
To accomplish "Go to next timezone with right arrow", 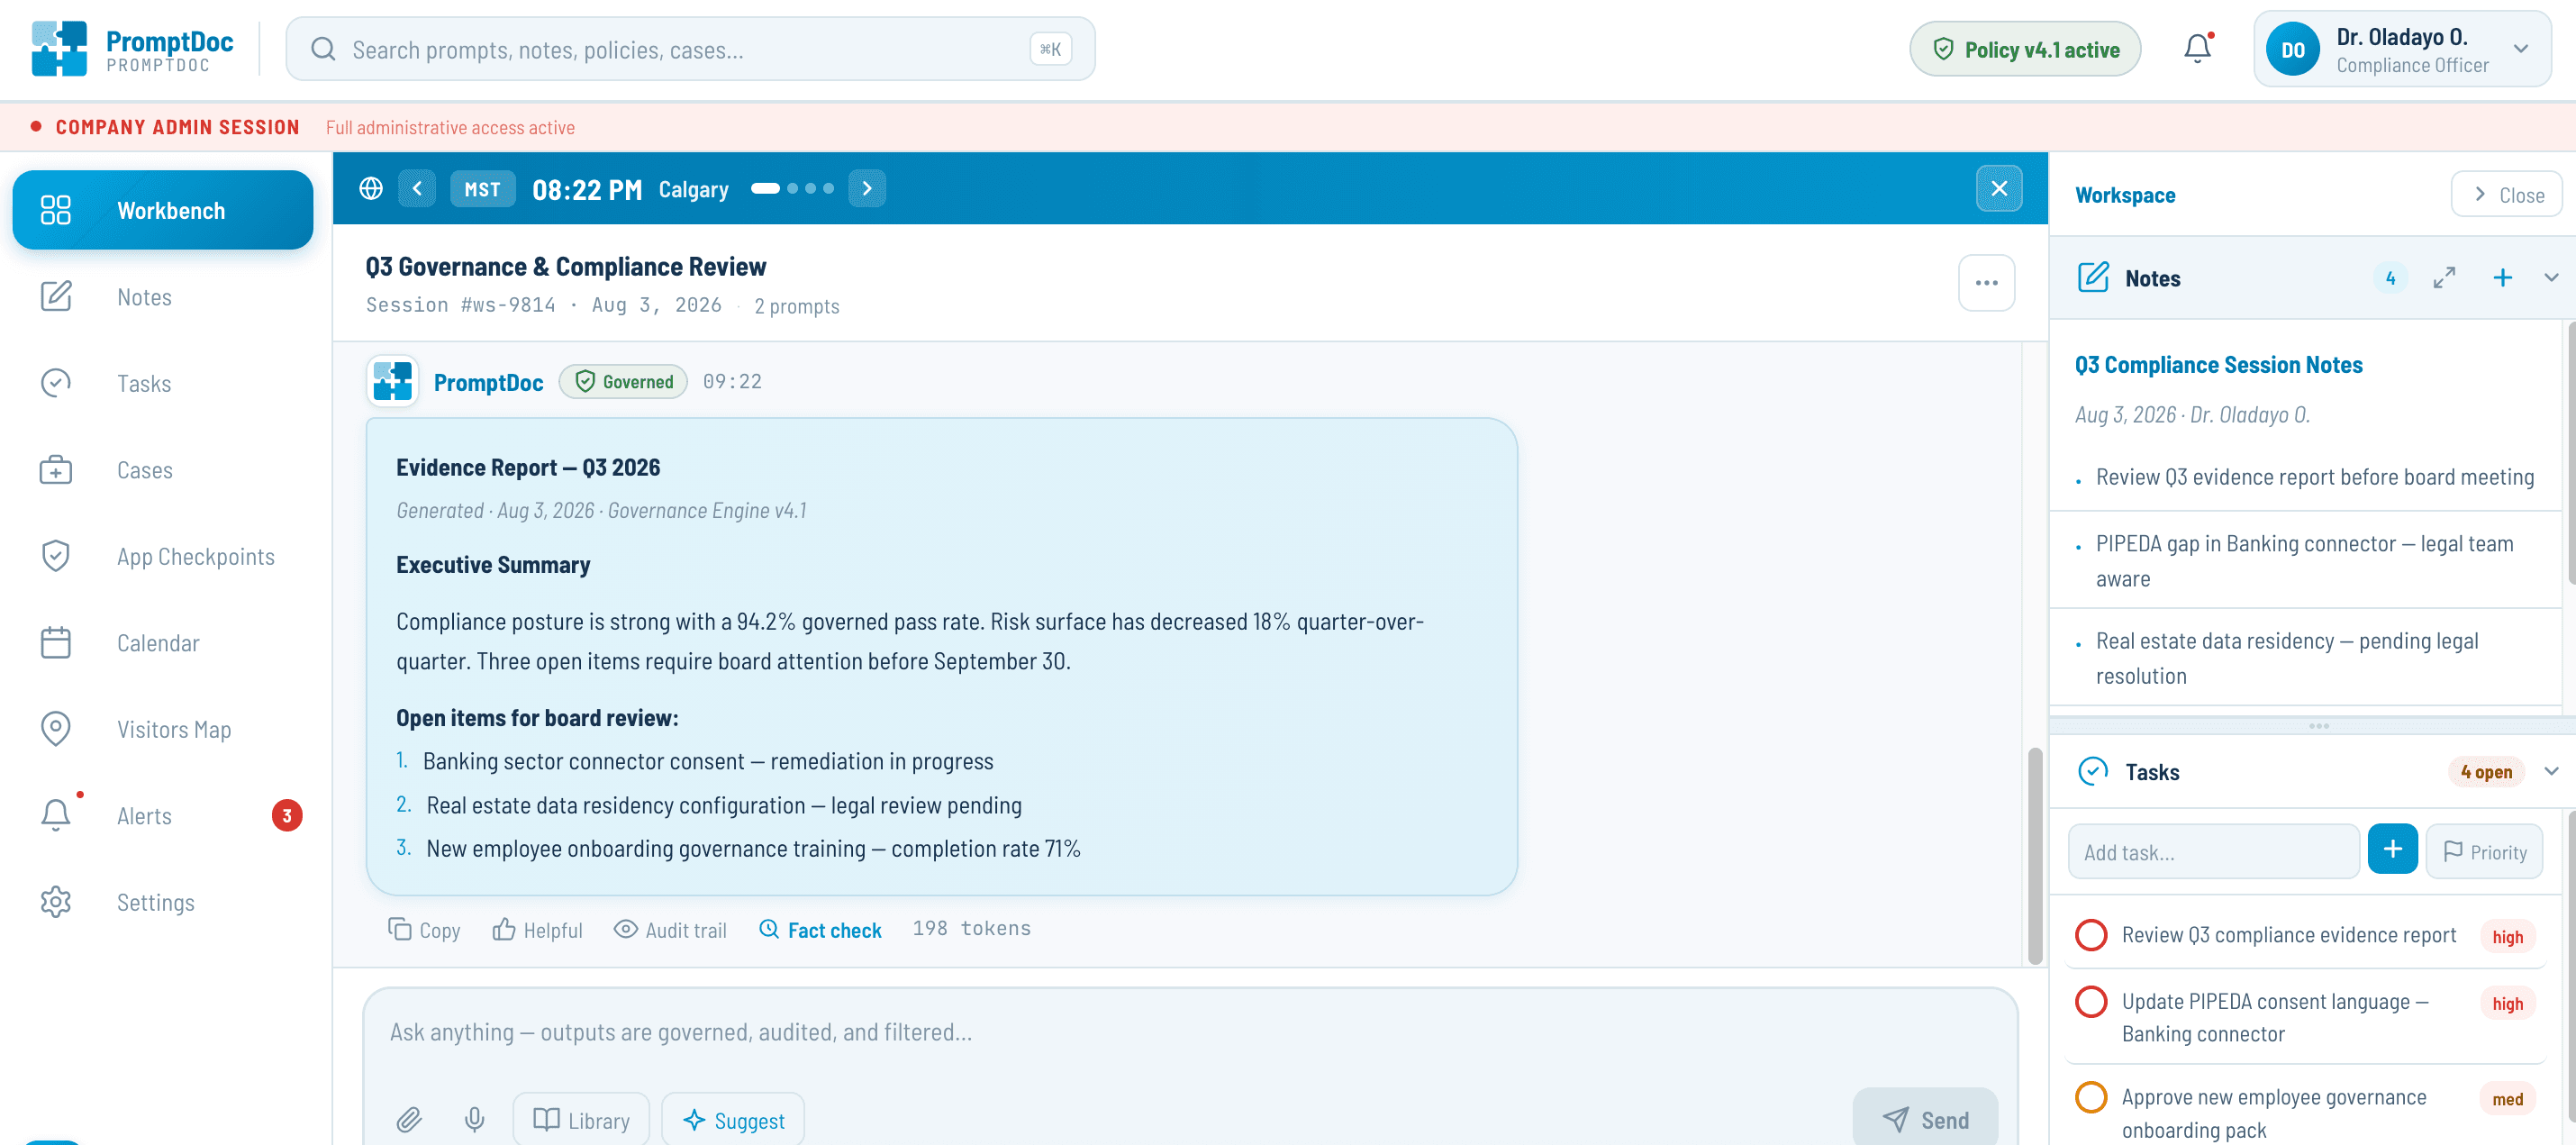I will [867, 189].
